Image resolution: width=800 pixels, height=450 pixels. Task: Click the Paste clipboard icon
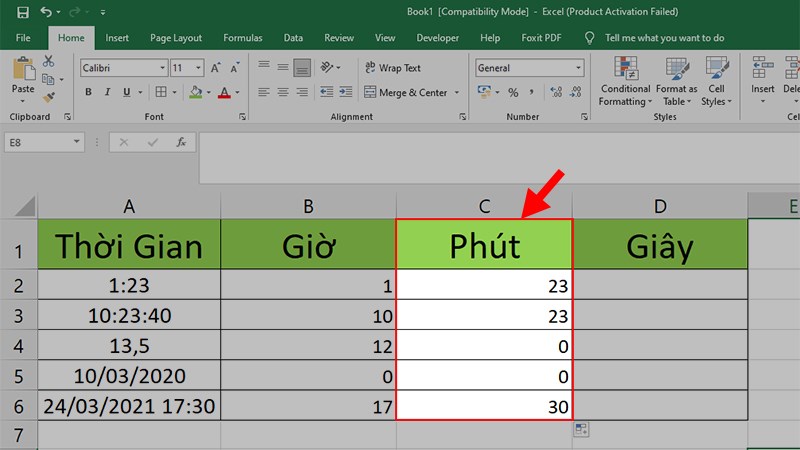click(x=23, y=68)
